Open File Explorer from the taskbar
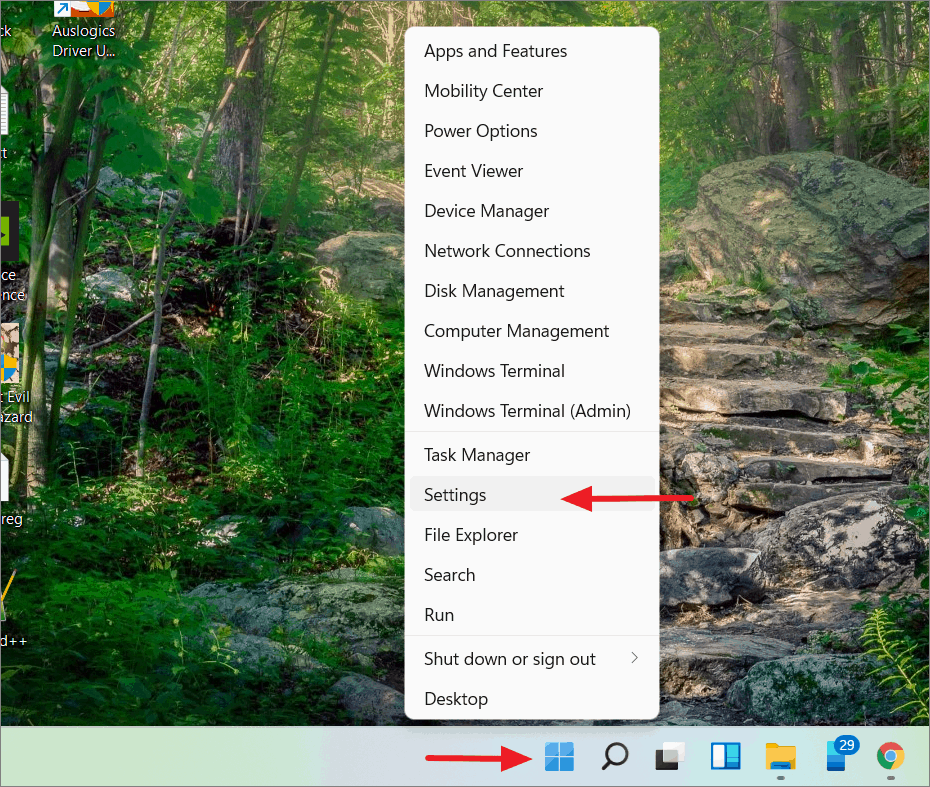Image resolution: width=930 pixels, height=787 pixels. [780, 757]
